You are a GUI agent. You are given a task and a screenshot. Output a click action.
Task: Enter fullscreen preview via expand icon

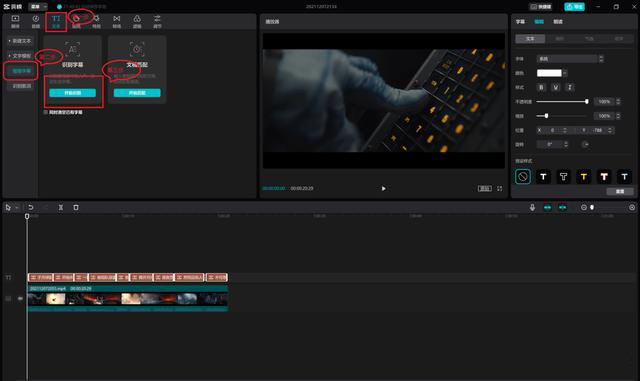[500, 188]
